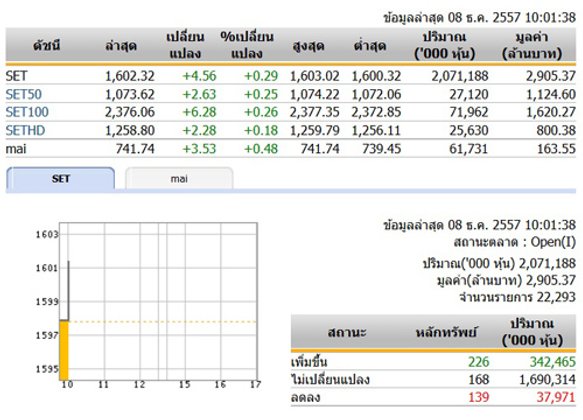The width and height of the screenshot is (583, 420).
Task: Click the ลดลง status row label
Action: [x=305, y=397]
